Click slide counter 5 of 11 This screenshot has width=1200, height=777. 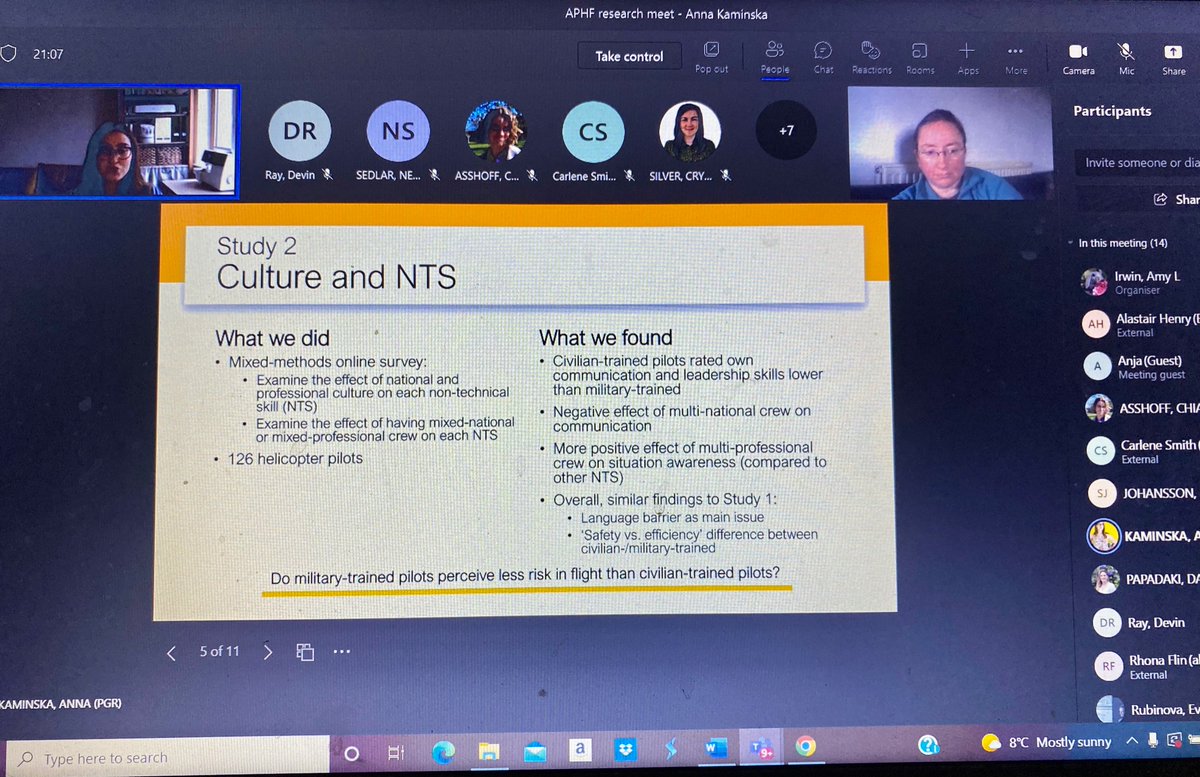coord(219,651)
